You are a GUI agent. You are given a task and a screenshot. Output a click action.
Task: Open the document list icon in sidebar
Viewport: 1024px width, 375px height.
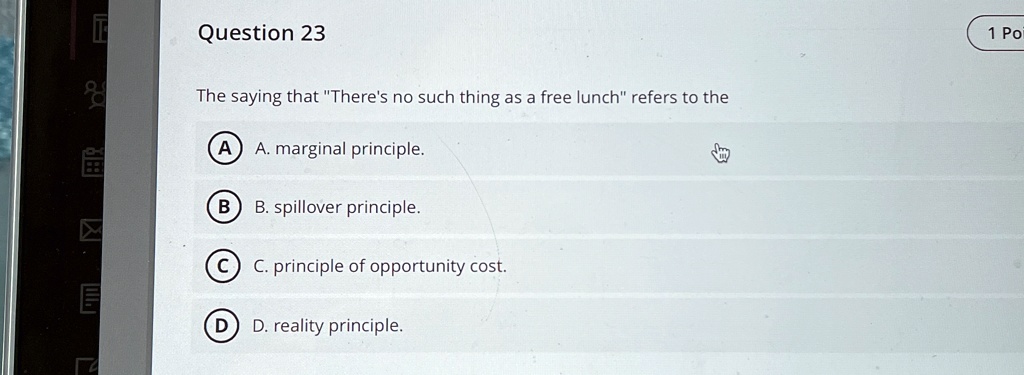[x=90, y=298]
